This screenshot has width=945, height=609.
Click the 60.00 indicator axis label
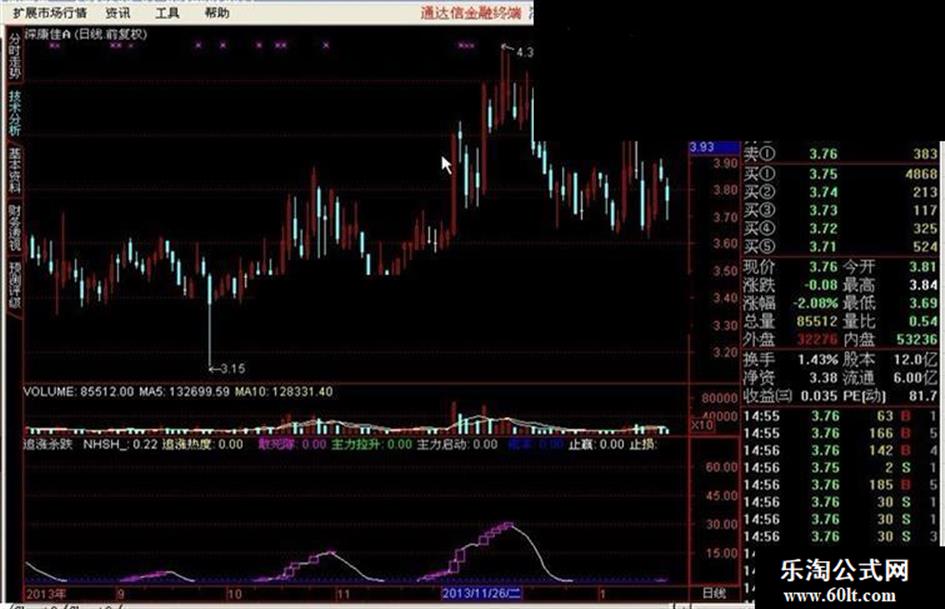(x=721, y=467)
